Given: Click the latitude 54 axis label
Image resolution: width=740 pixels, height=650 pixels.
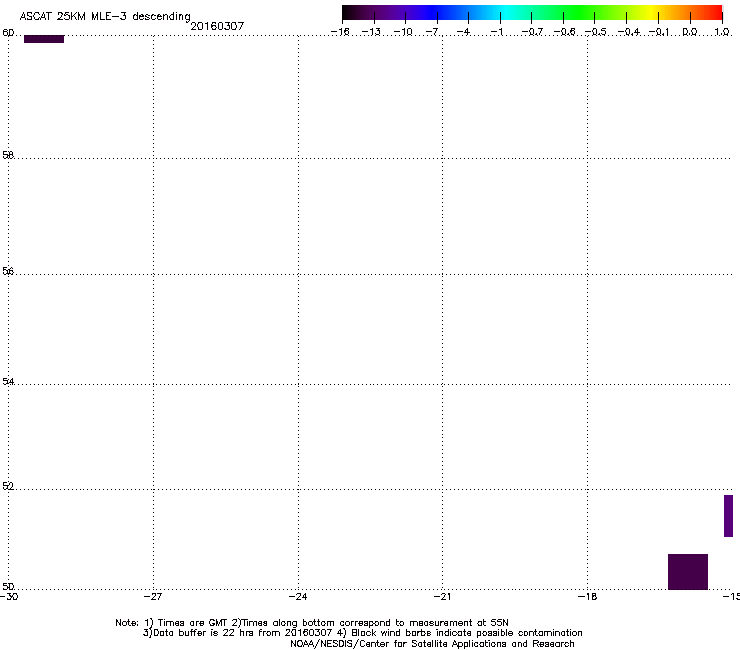Looking at the screenshot, I should pos(8,381).
